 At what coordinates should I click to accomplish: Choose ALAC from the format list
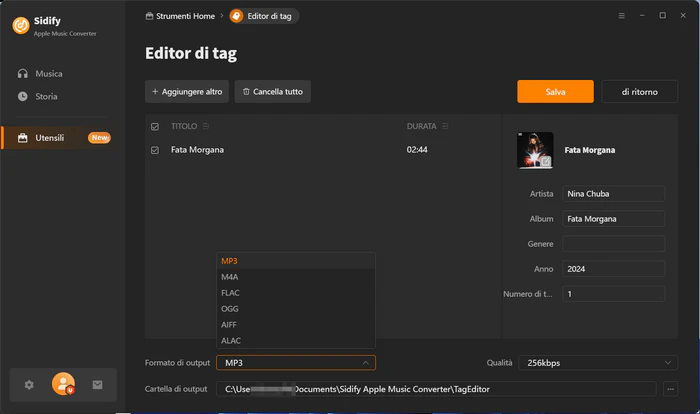[x=296, y=340]
